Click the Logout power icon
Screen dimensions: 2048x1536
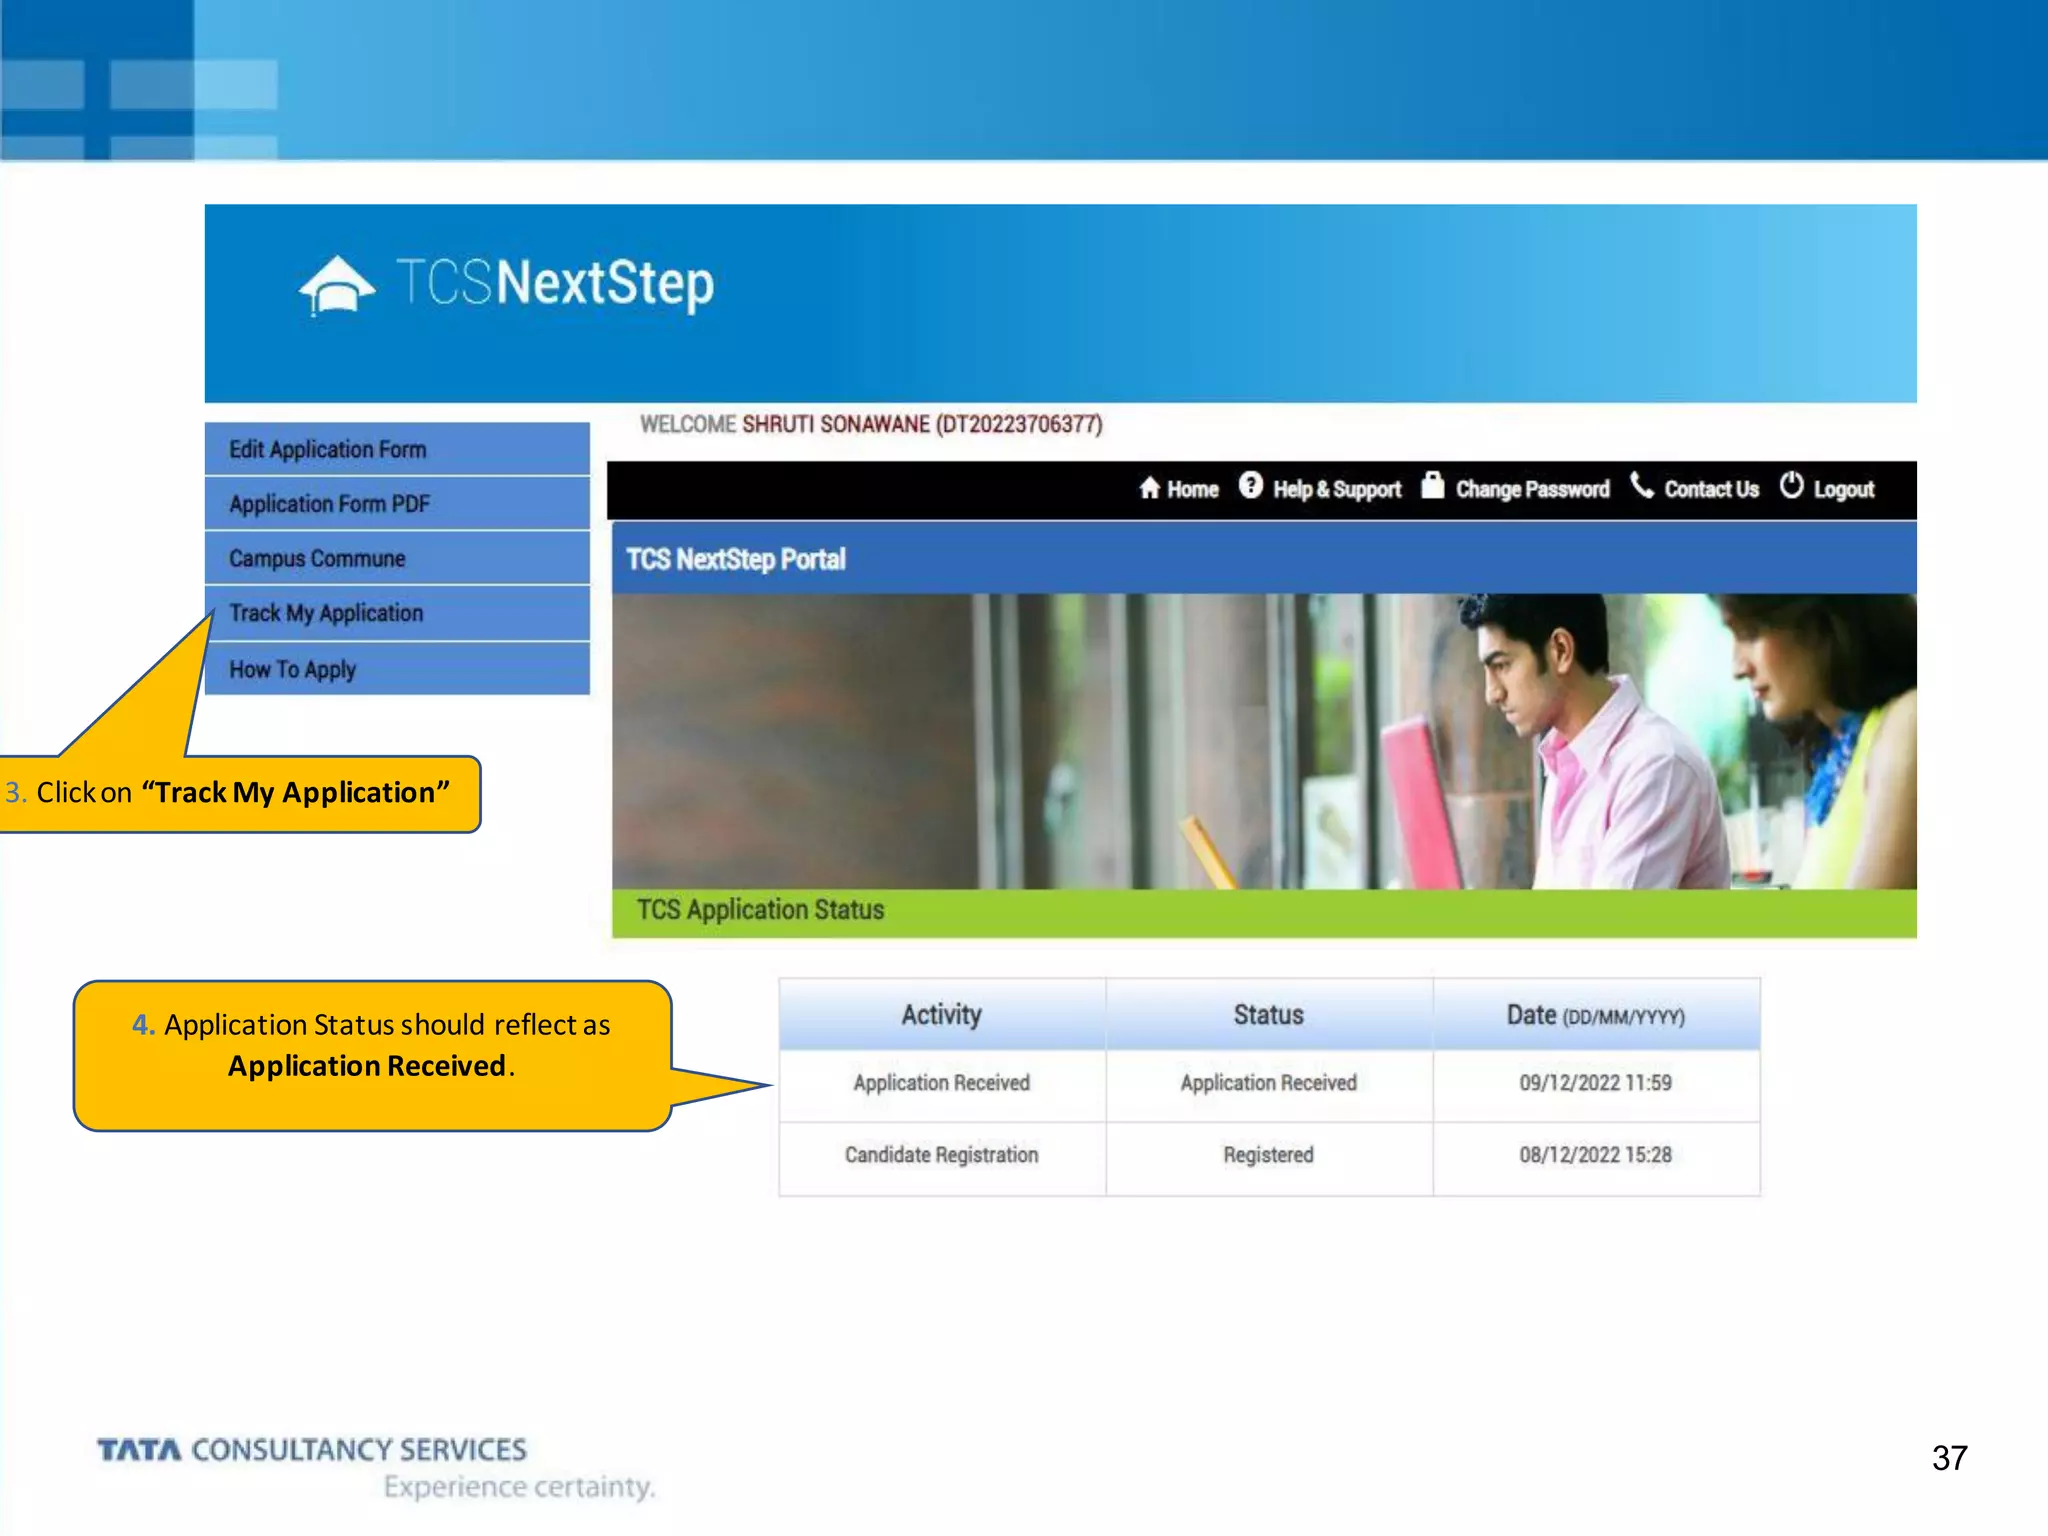[x=1791, y=486]
